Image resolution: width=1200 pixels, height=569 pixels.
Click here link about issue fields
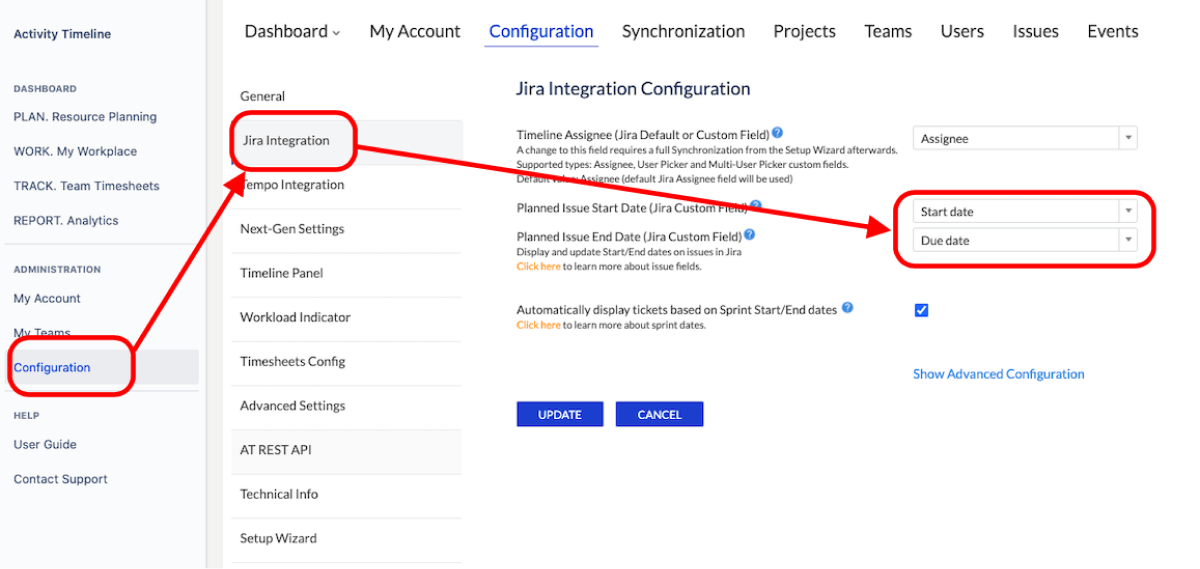pos(538,266)
